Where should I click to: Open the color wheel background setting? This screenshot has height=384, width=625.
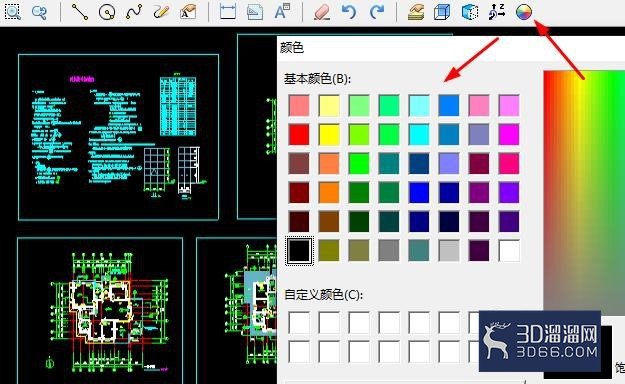tap(524, 12)
